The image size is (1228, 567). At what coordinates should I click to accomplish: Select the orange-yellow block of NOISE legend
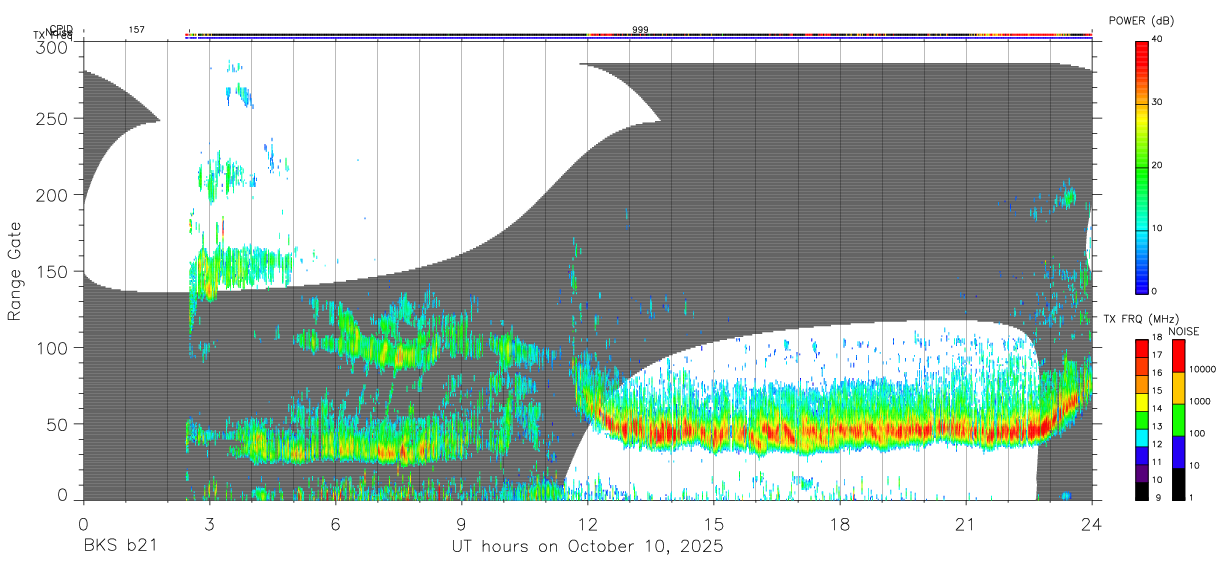[1177, 388]
